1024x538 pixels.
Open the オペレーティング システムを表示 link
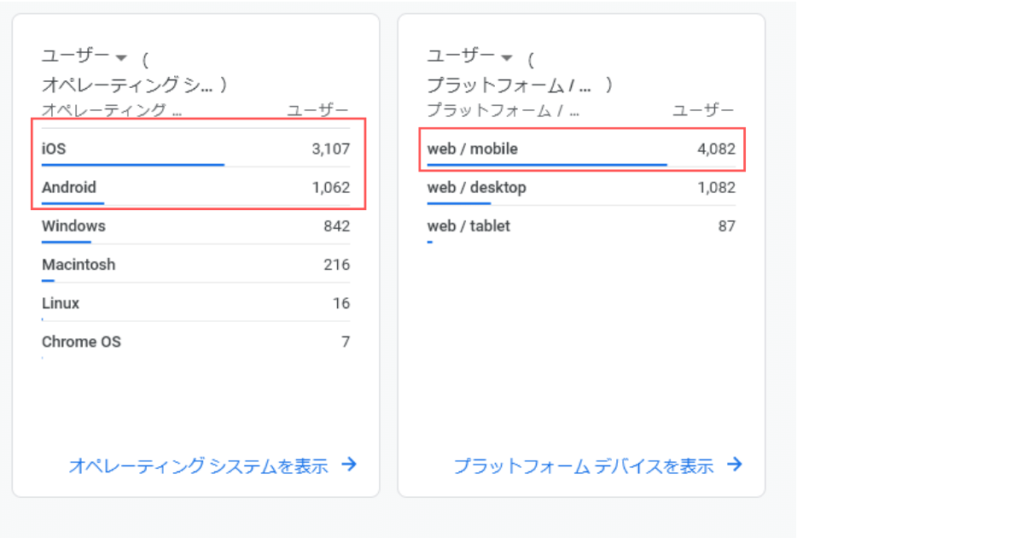tap(199, 466)
